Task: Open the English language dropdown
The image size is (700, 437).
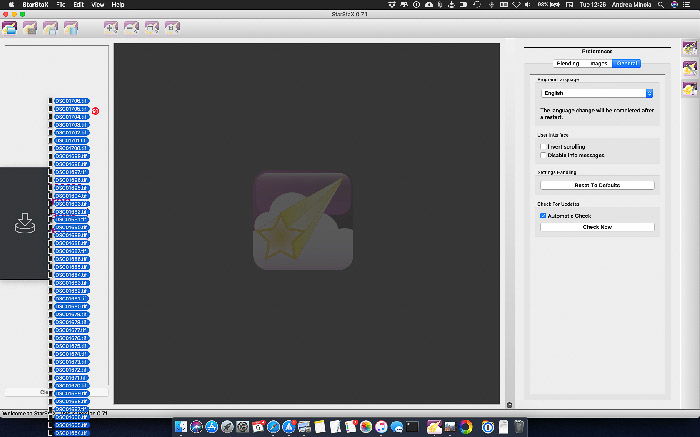Action: click(x=597, y=93)
